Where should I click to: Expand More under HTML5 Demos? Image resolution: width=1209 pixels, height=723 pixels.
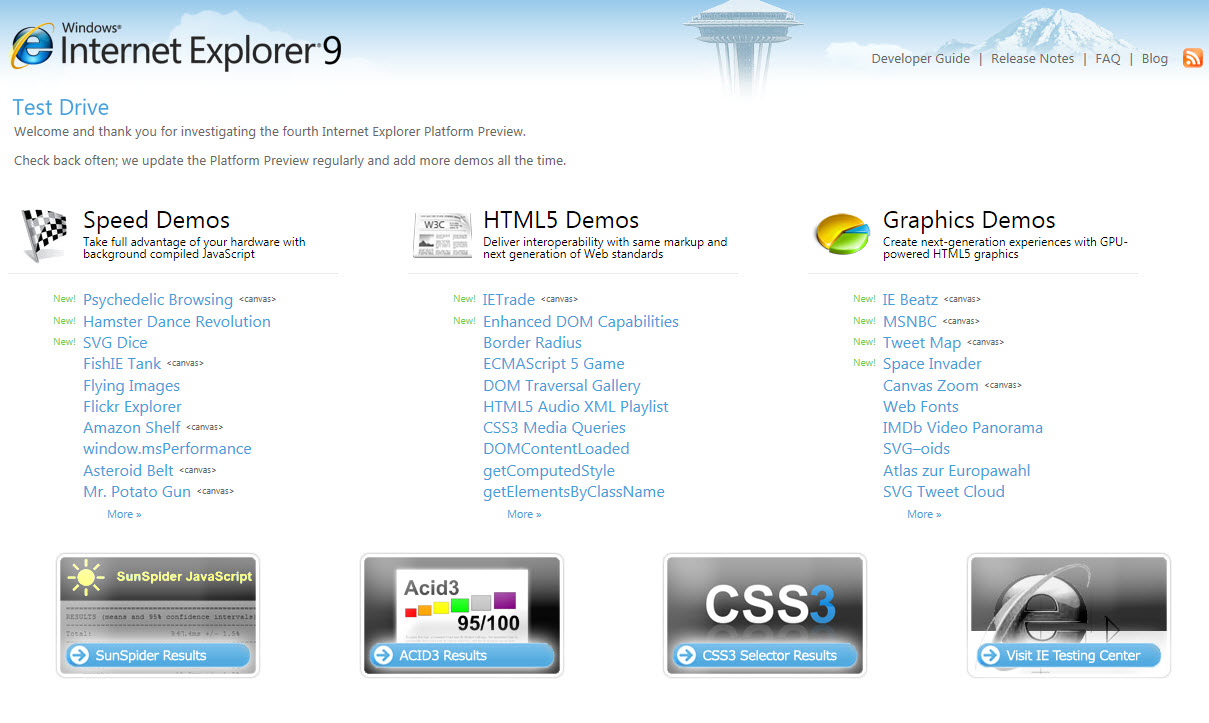click(x=524, y=514)
